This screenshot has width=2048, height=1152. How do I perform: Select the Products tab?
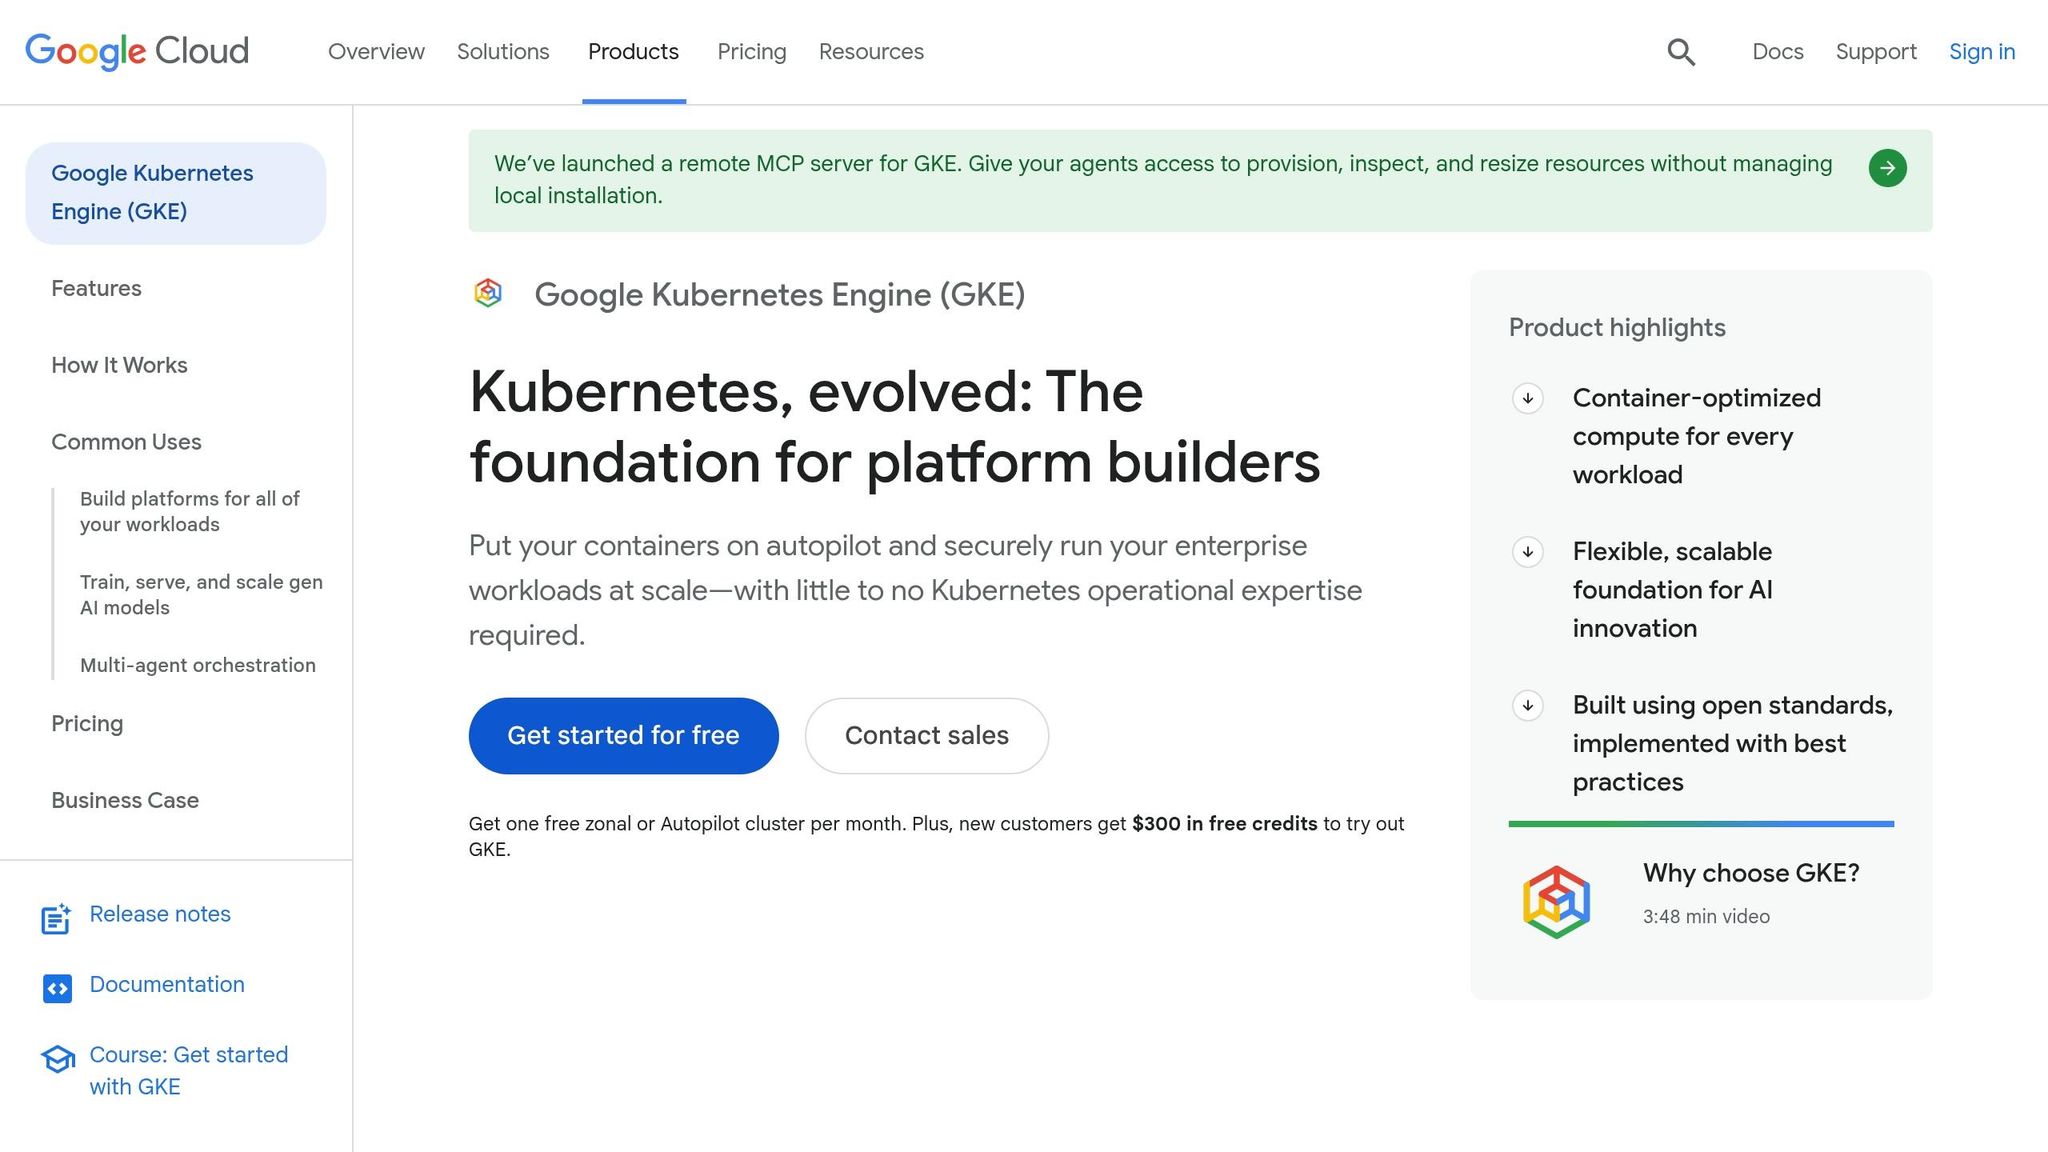(633, 52)
